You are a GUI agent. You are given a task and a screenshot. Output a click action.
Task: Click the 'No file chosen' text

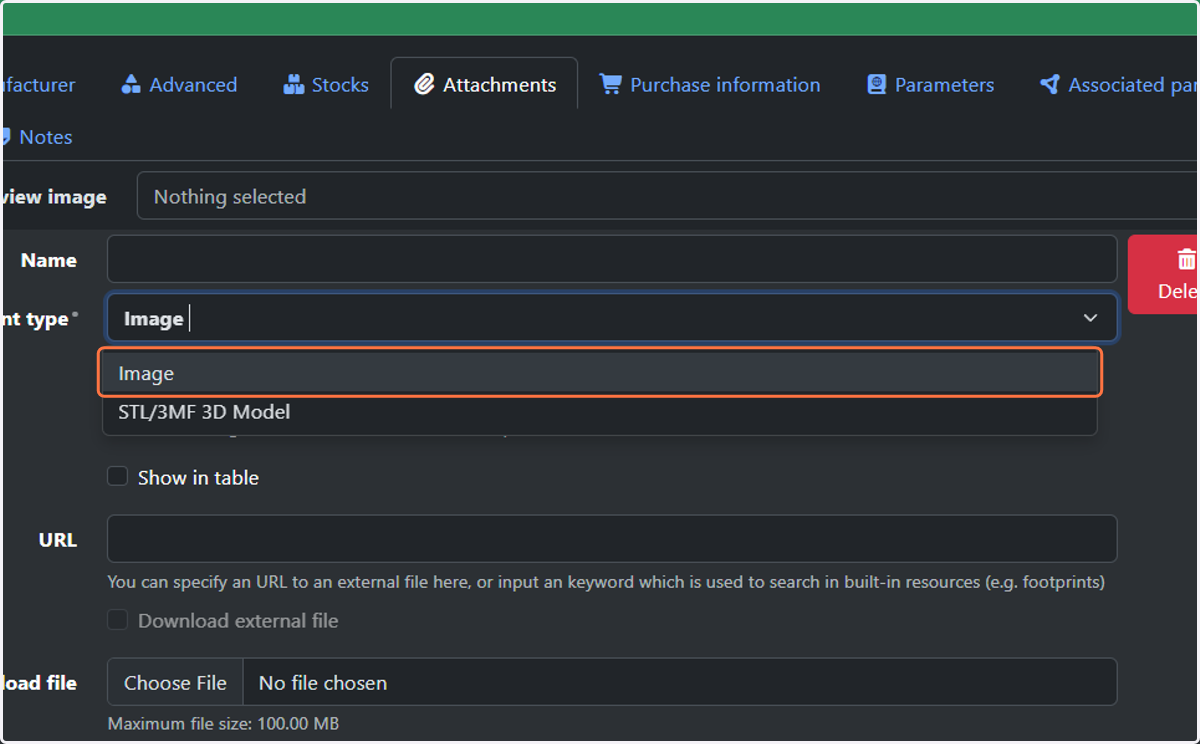pos(323,683)
